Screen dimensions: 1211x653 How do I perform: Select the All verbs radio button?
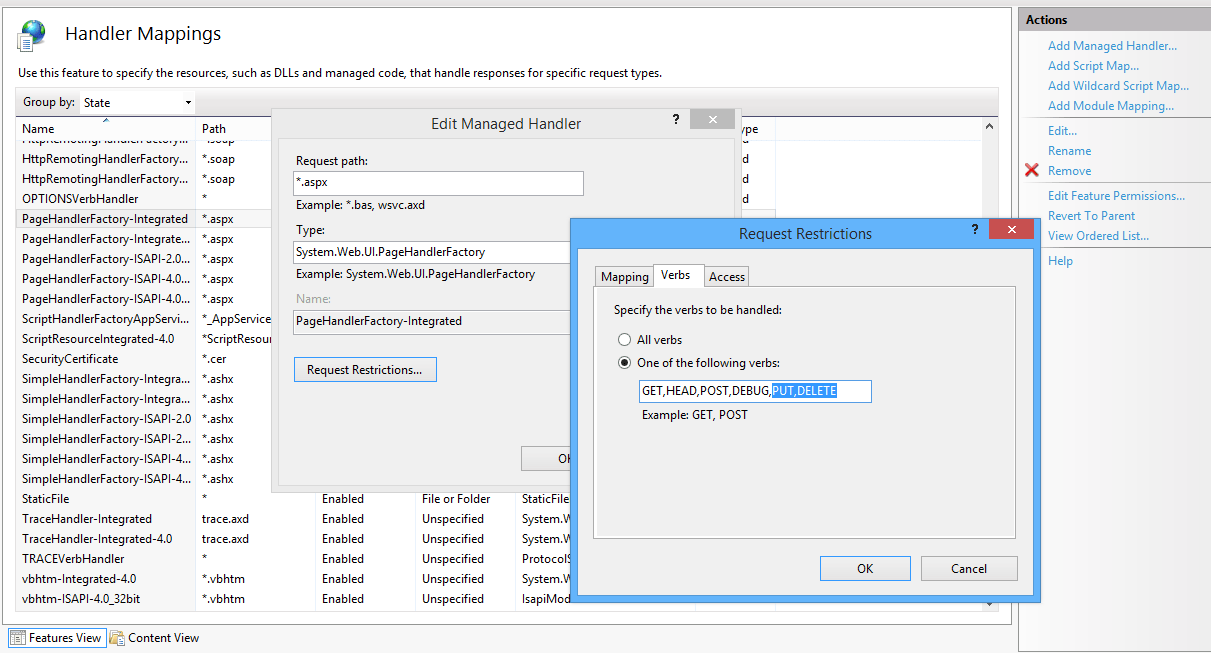[624, 340]
